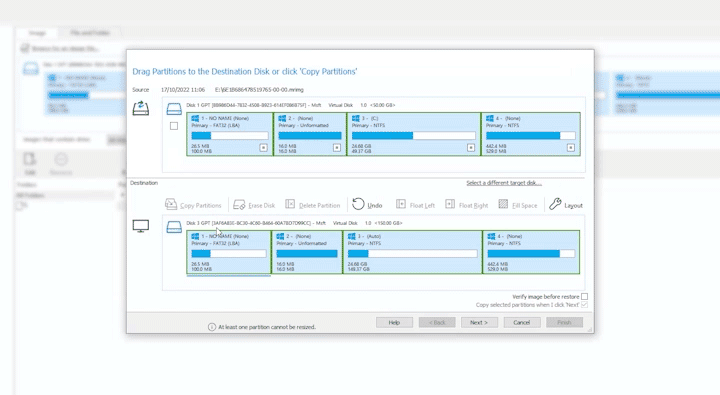Toggle checkbox on source partition 1 NO NAME
Image resolution: width=720 pixels, height=395 pixels.
click(264, 147)
